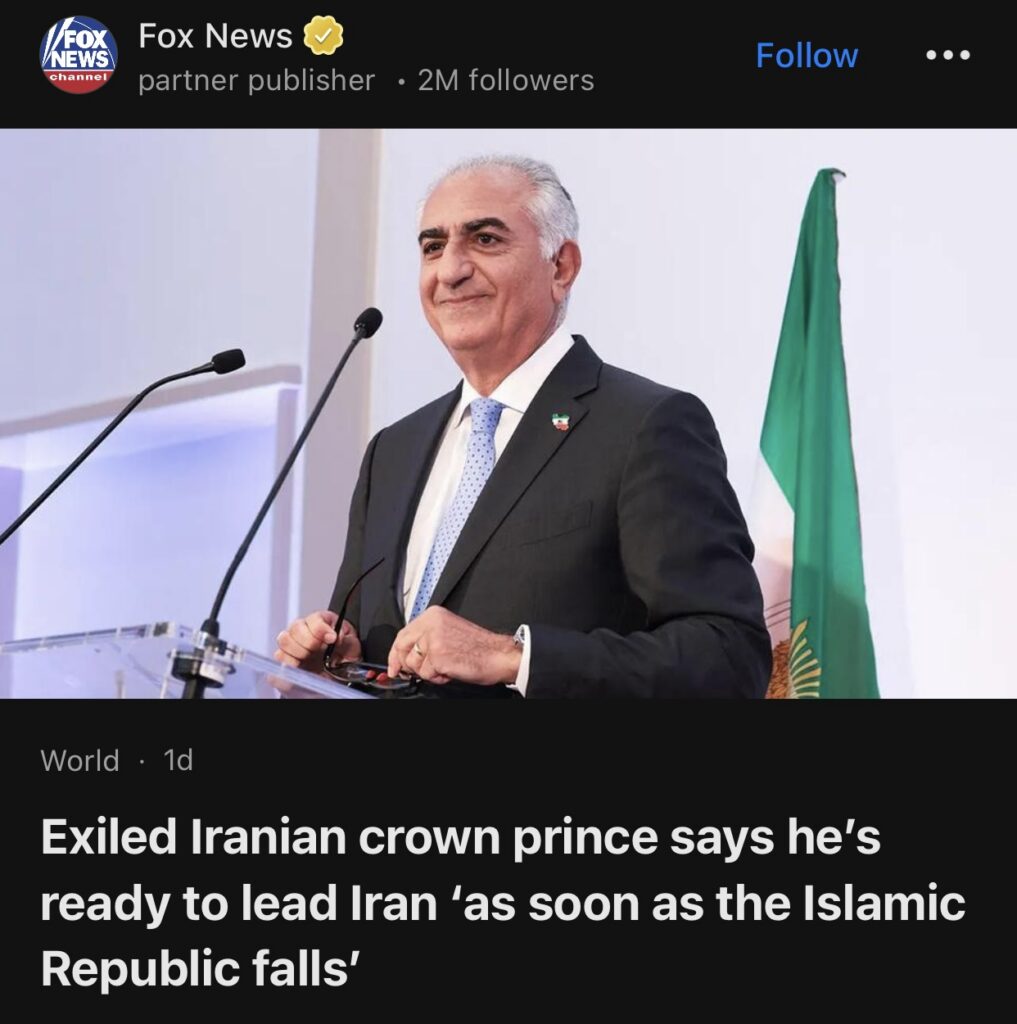
Task: Click the taller microphone tip near speaker
Action: 368,323
